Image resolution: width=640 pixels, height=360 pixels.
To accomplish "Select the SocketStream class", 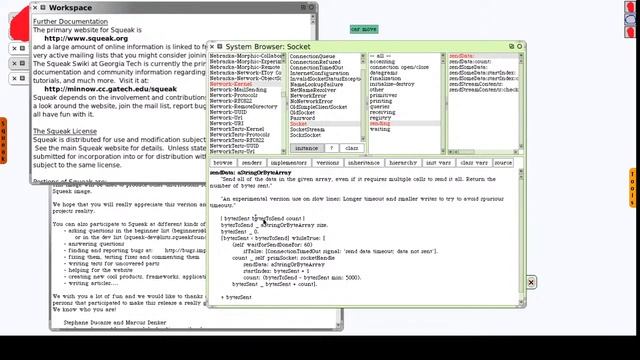I will pyautogui.click(x=325, y=129).
